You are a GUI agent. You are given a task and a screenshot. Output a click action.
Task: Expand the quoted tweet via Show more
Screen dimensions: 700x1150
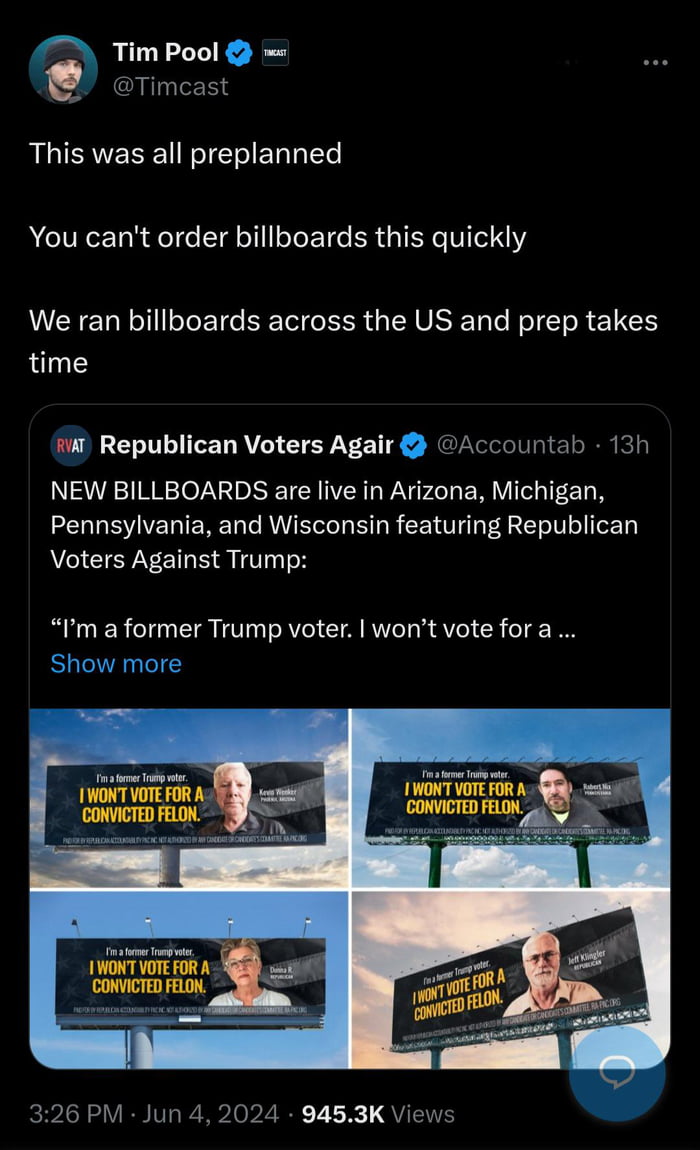(x=115, y=663)
